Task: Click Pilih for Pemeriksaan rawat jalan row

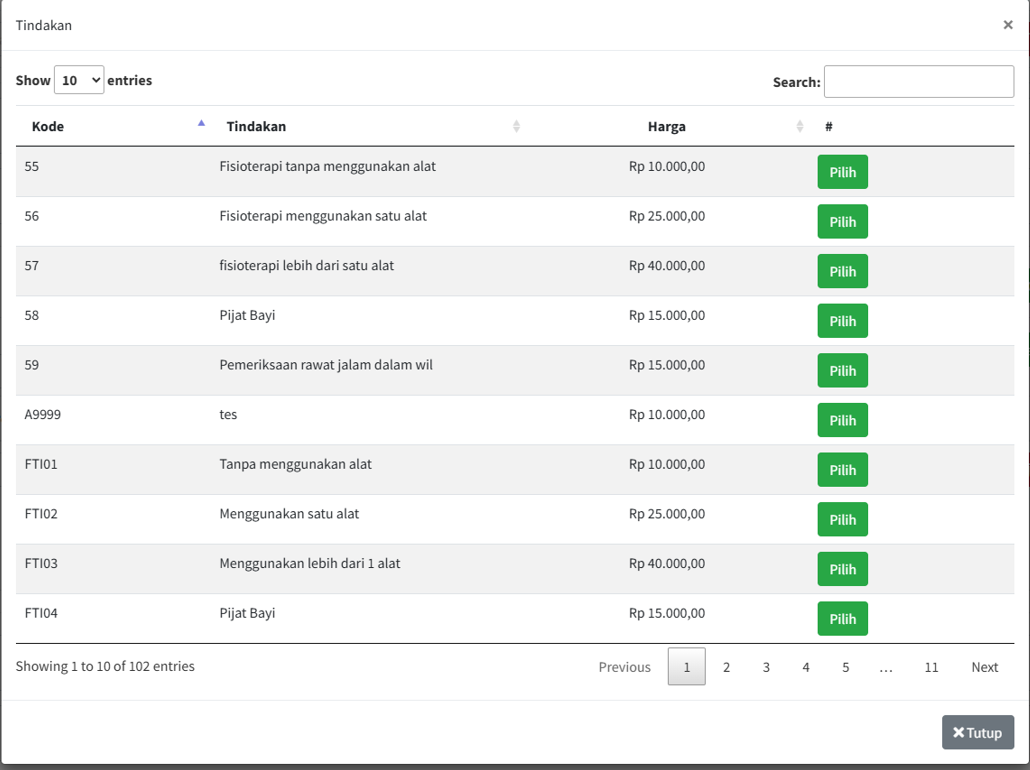Action: 842,371
